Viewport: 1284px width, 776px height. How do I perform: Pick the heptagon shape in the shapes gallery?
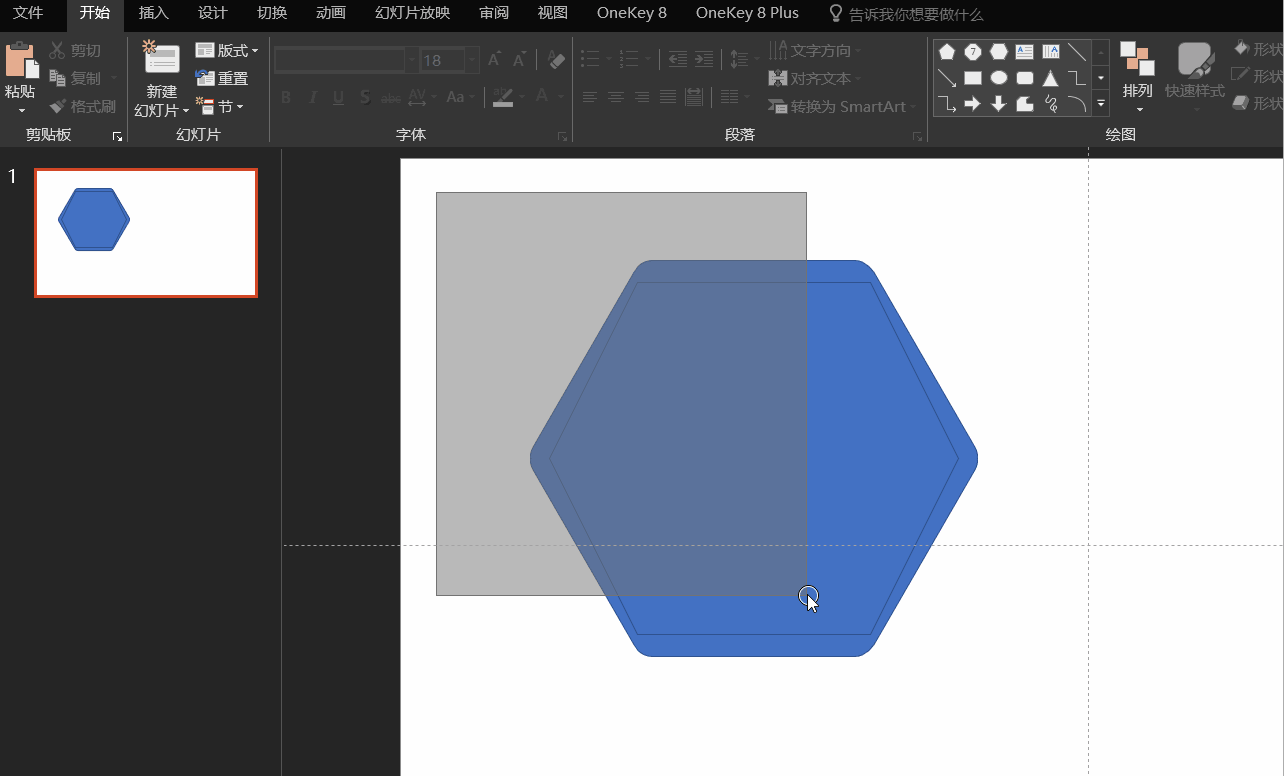(x=973, y=52)
